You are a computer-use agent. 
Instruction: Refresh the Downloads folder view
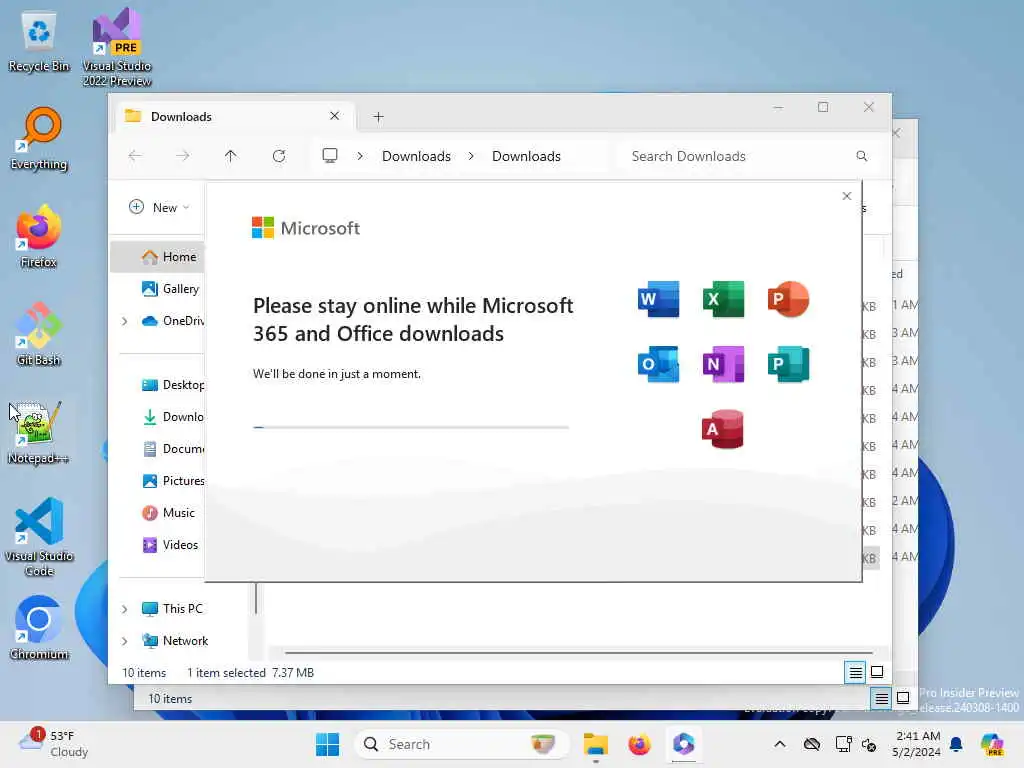point(279,156)
